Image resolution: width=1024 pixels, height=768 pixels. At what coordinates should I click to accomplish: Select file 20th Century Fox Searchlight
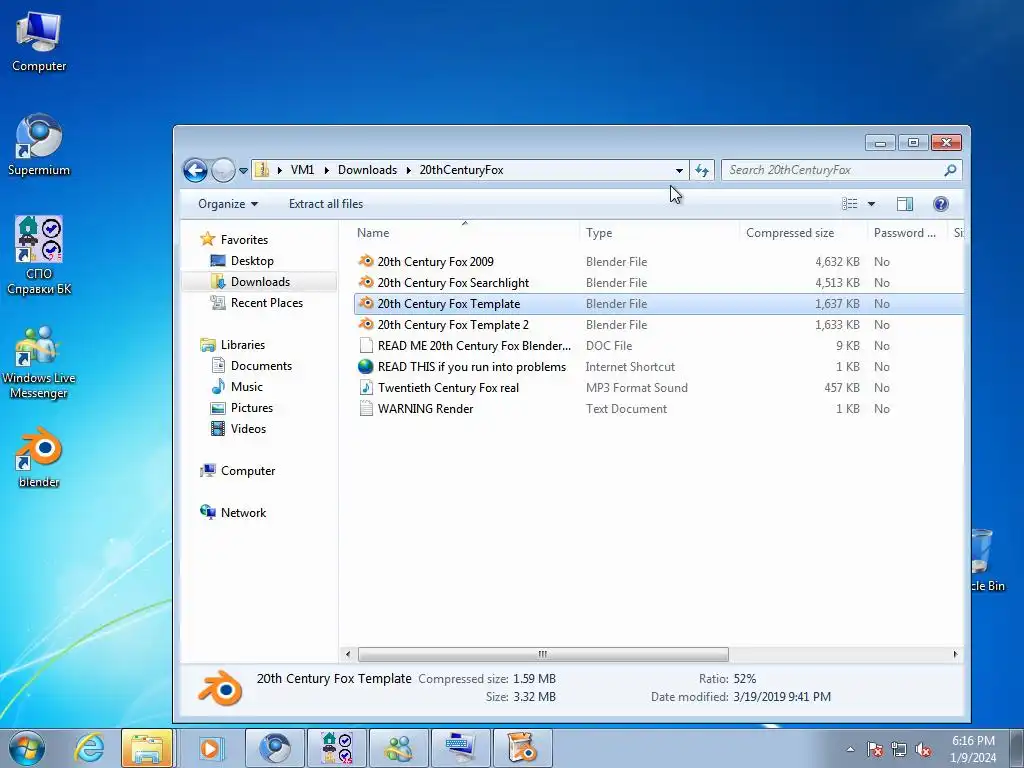click(x=453, y=283)
